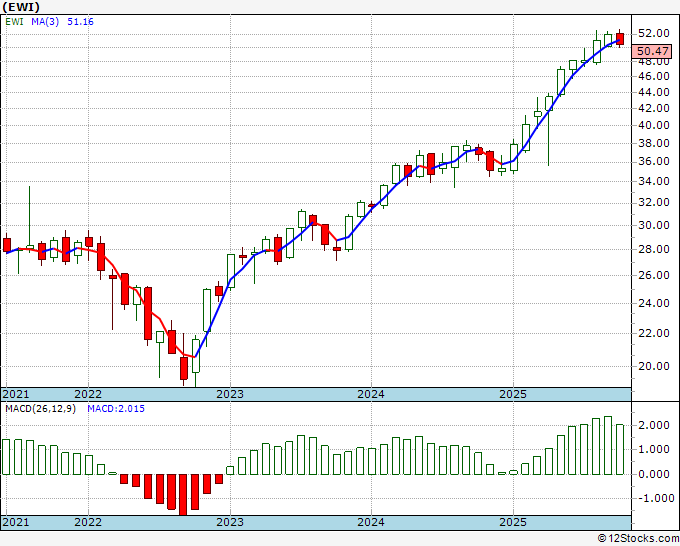Click the 36.00 price axis label
This screenshot has width=680, height=546.
pyautogui.click(x=653, y=162)
